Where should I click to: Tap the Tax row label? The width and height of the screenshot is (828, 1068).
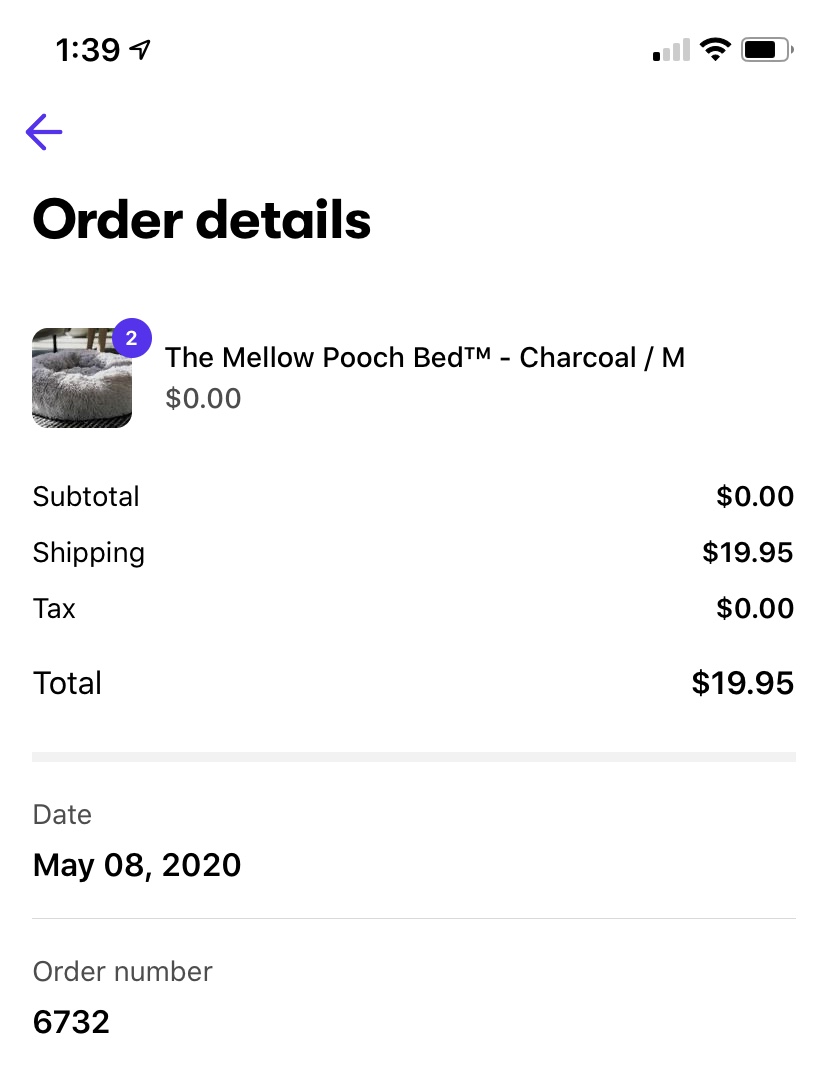[54, 609]
